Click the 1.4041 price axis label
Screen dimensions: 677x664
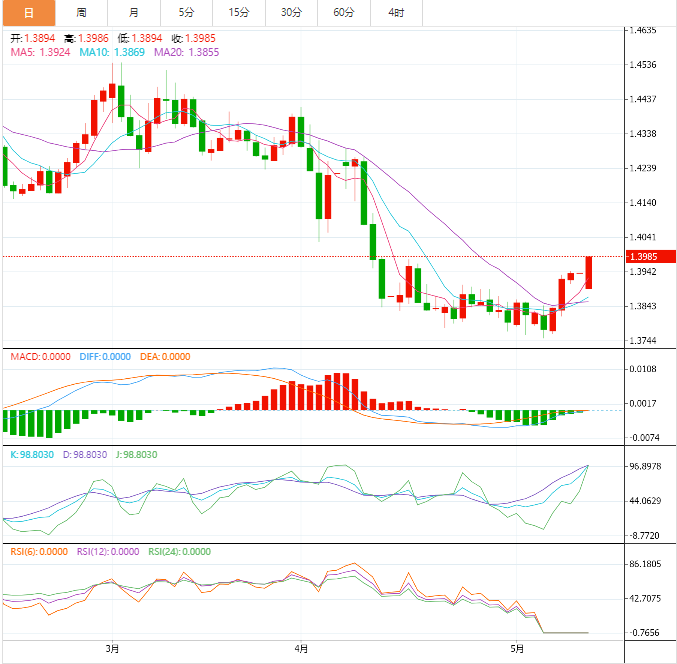tap(643, 237)
